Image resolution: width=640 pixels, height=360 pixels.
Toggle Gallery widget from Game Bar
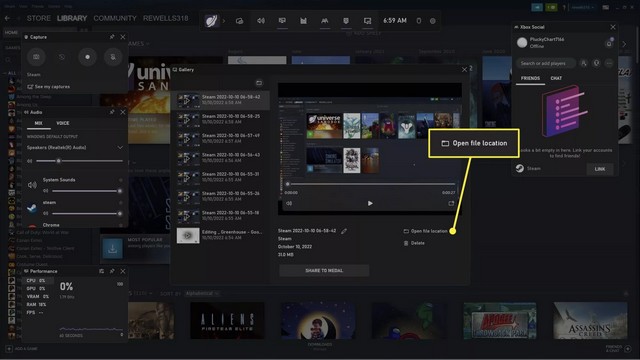point(367,21)
